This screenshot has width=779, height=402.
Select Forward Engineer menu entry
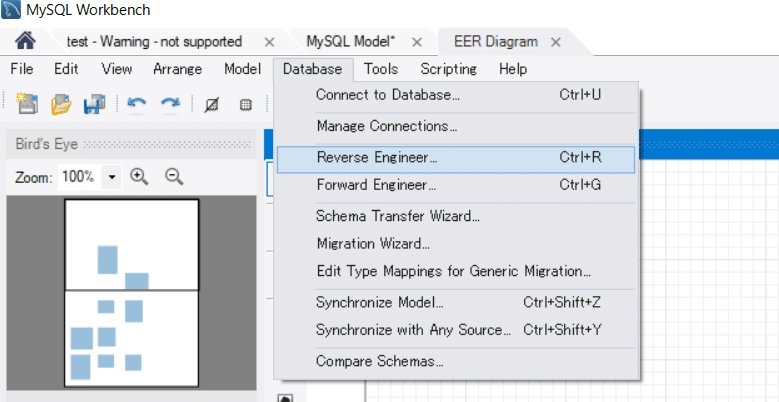coord(376,185)
